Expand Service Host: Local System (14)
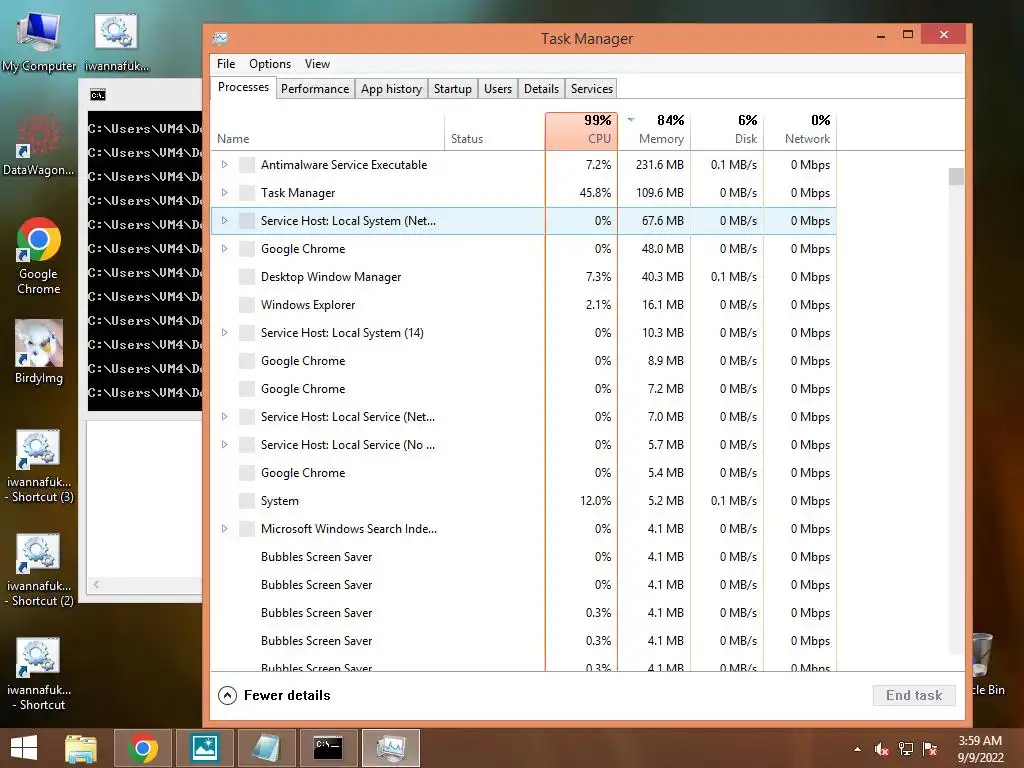The height and width of the screenshot is (768, 1024). 225,333
